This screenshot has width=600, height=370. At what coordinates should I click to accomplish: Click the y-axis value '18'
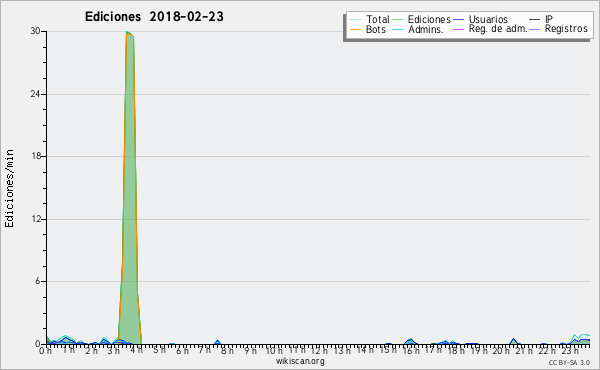tap(36, 156)
